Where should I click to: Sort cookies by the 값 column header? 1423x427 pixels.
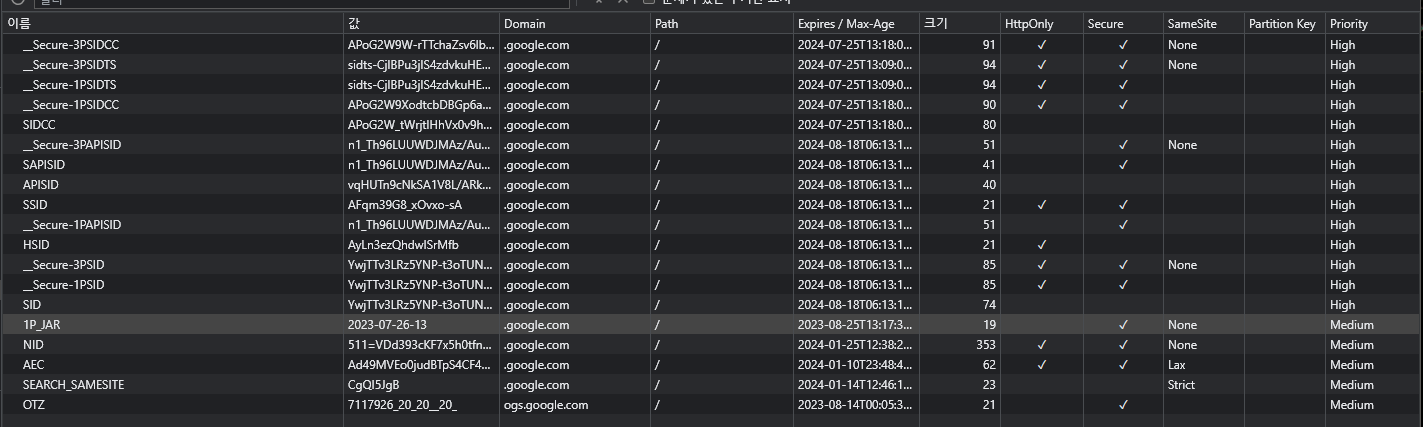click(422, 24)
